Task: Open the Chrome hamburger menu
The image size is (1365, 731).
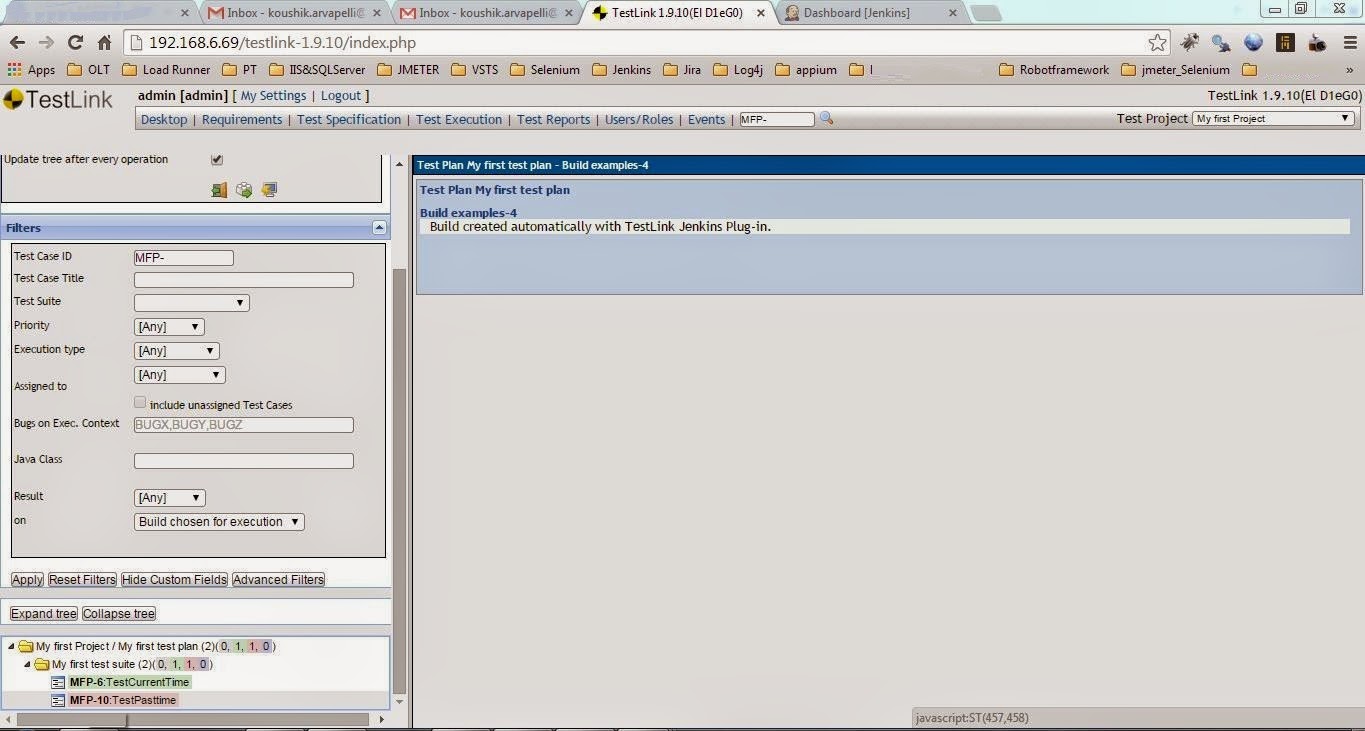Action: coord(1348,43)
